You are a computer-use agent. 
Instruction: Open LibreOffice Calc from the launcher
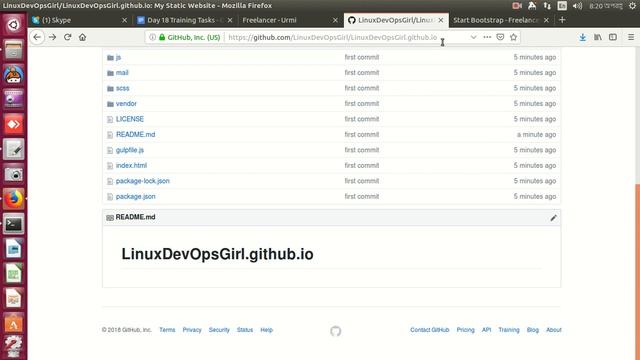tap(13, 274)
